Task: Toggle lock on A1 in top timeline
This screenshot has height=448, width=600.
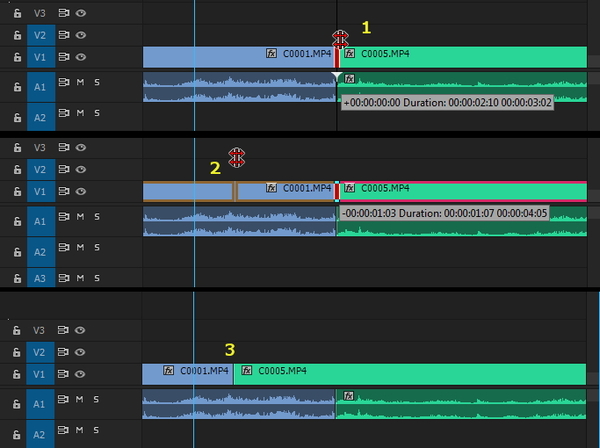Action: pyautogui.click(x=17, y=87)
